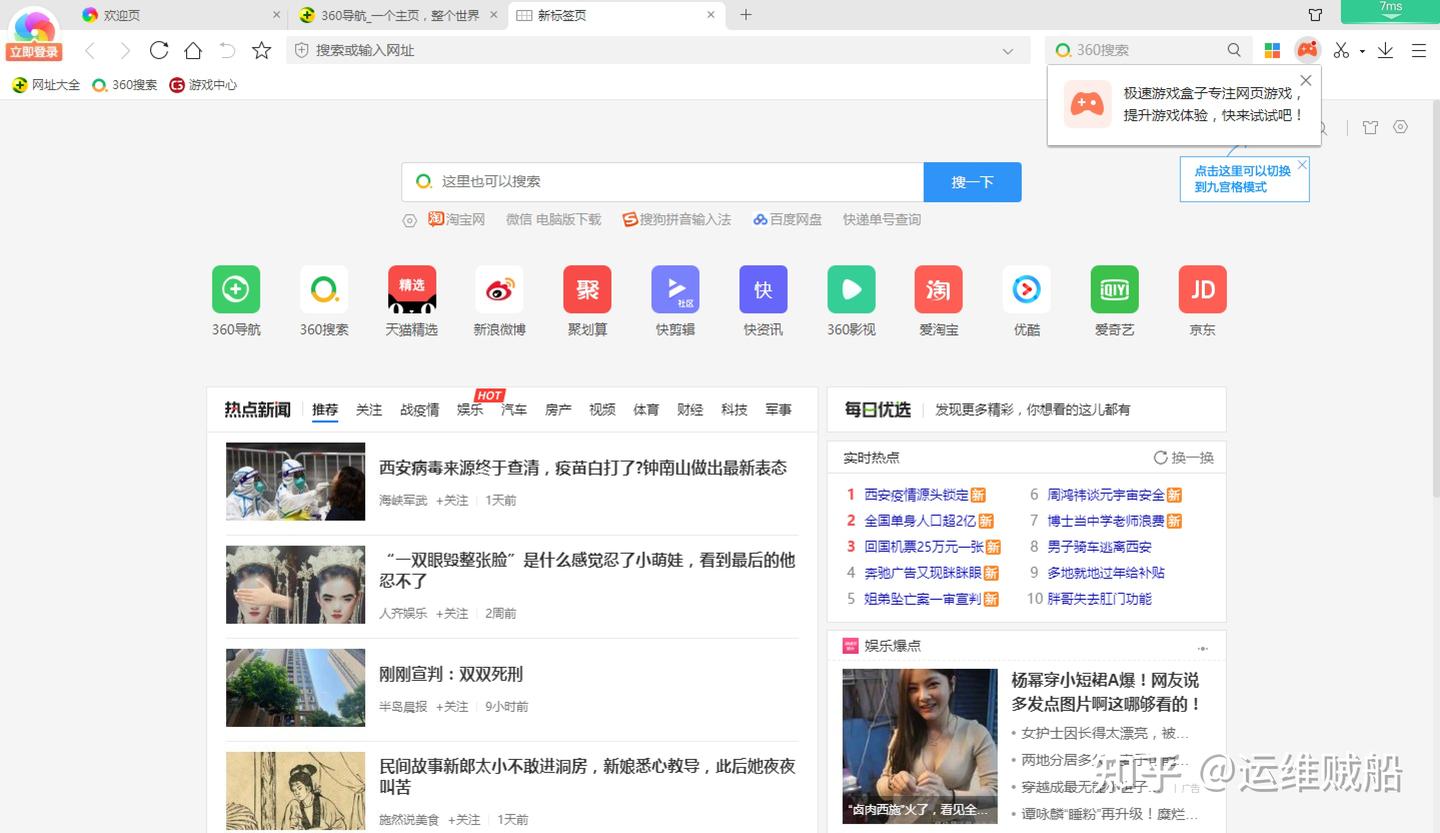The image size is (1440, 833).
Task: Open the 西安疫情源头锁定 hot topic
Action: [916, 495]
